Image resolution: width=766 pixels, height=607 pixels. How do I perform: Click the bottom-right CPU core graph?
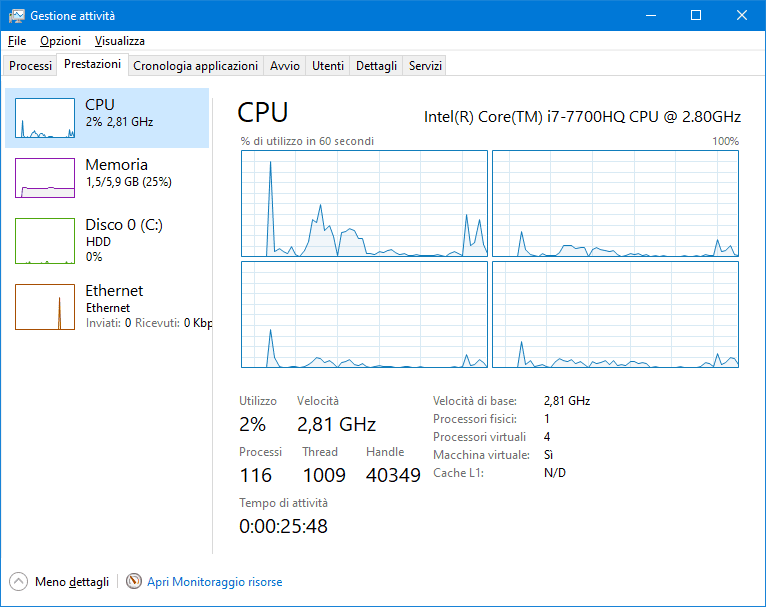(615, 314)
